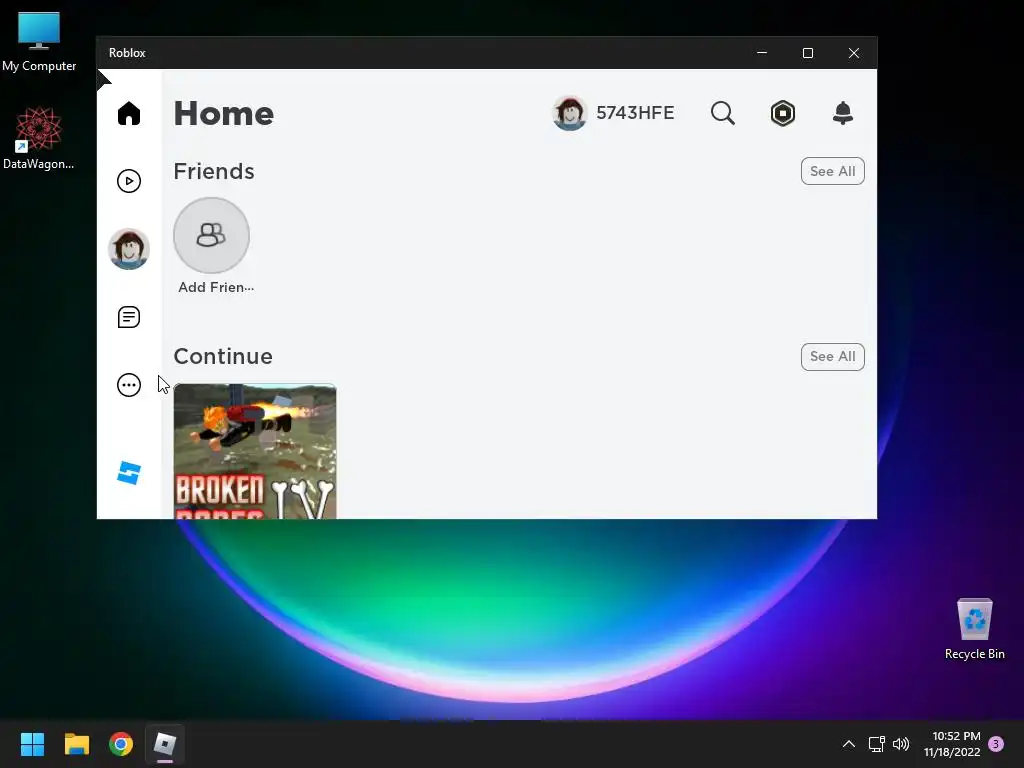1024x768 pixels.
Task: Click the Friends section heading
Action: (x=214, y=171)
